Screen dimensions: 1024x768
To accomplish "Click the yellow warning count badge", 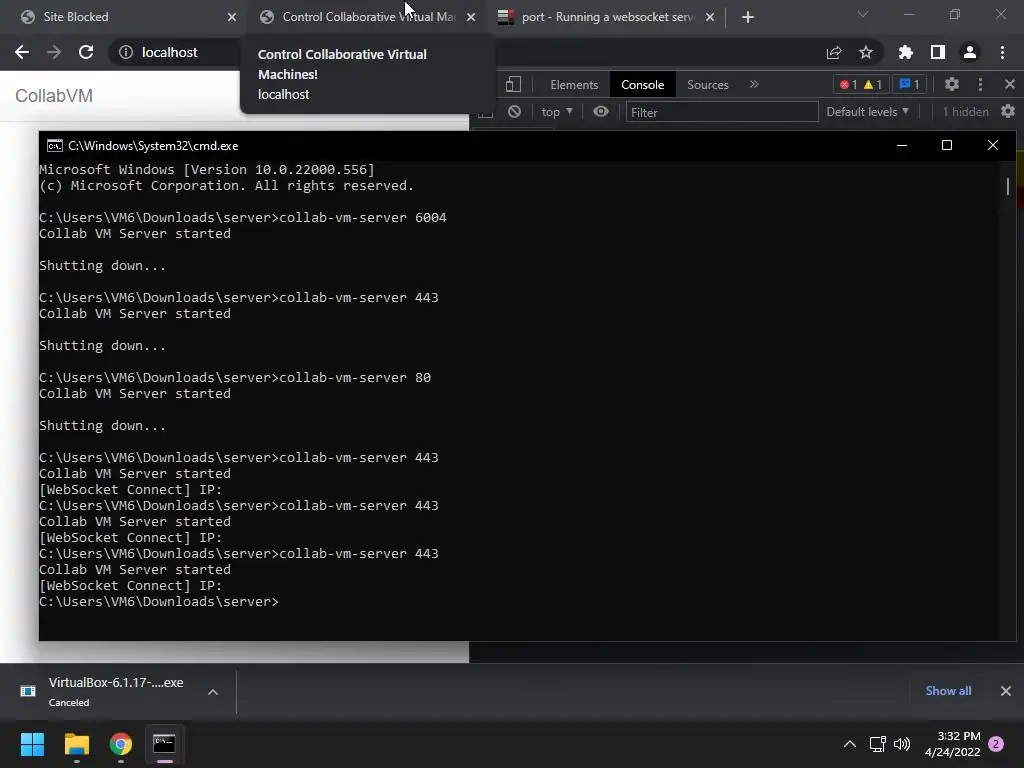I will tap(873, 84).
